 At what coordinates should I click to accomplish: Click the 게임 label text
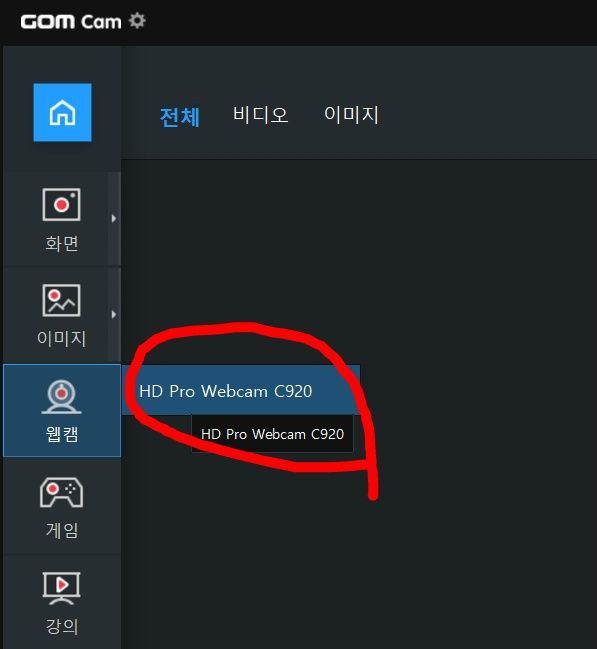[x=62, y=530]
